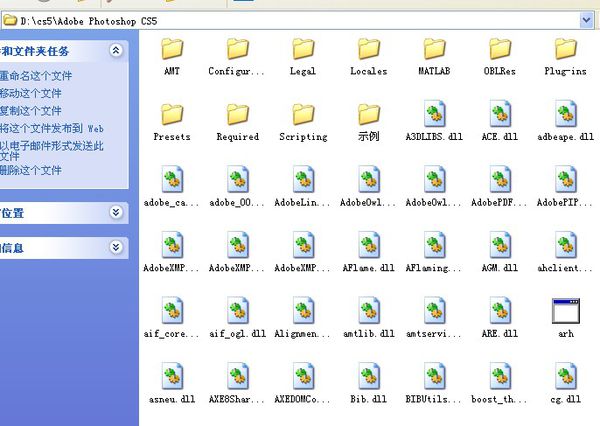This screenshot has height=426, width=600.
Task: Expand the 位置 panel chevron
Action: 116,212
